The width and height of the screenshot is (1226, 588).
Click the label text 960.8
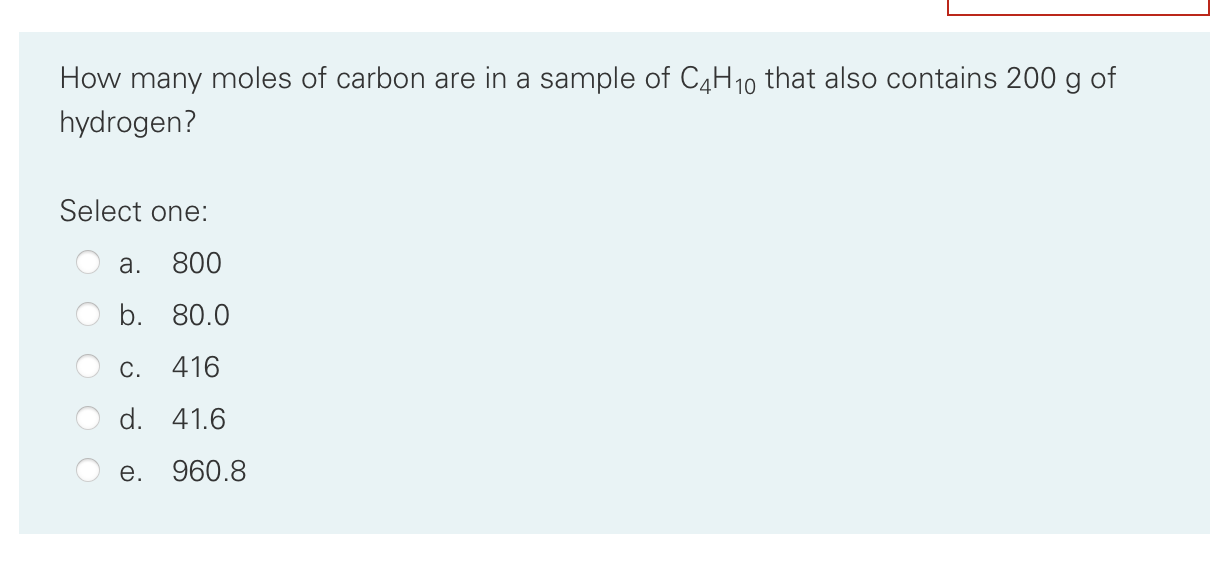(211, 470)
